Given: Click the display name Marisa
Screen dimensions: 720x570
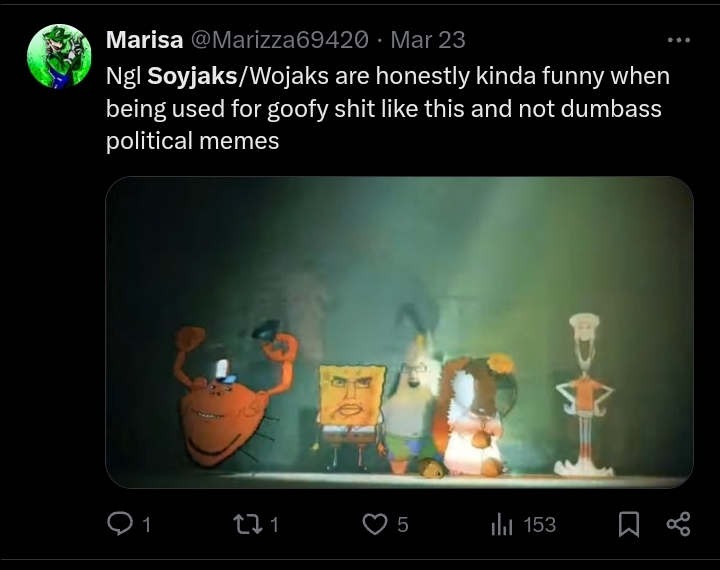Looking at the screenshot, I should [144, 40].
